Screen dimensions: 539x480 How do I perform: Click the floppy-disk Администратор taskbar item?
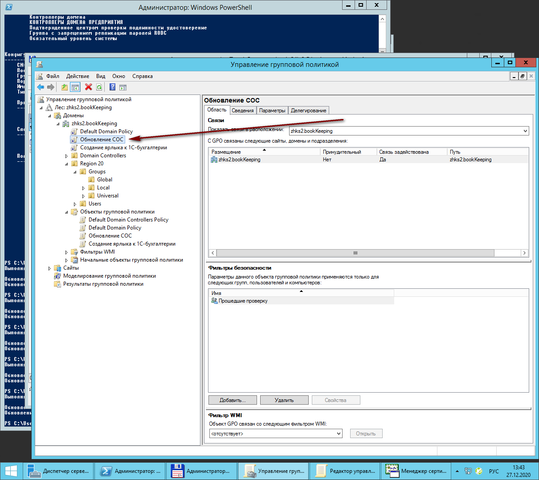click(x=202, y=471)
